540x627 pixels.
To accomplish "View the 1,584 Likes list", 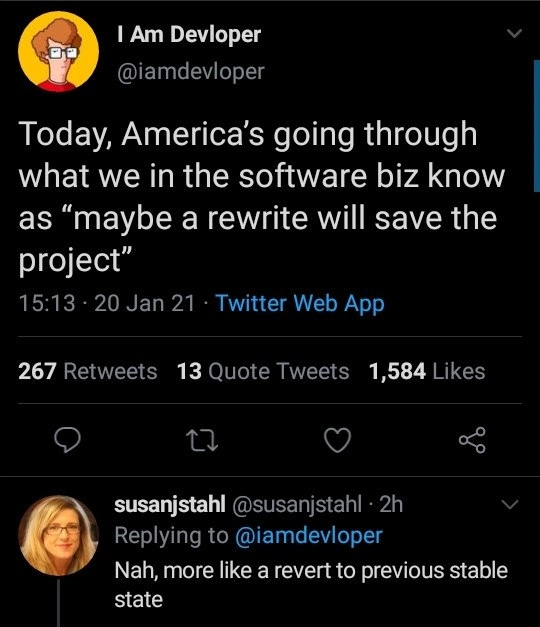I will pos(427,371).
